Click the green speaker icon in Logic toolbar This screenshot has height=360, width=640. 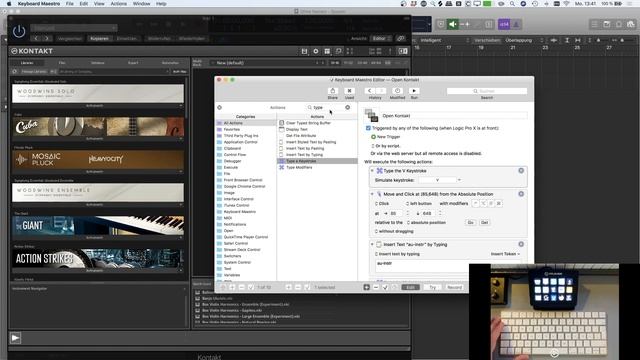point(453,24)
